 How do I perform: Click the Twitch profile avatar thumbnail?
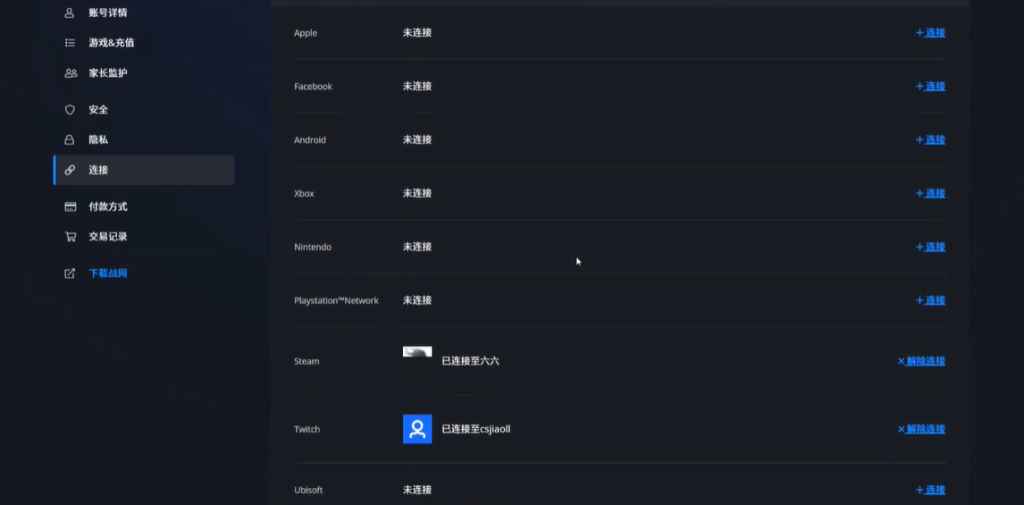click(417, 429)
